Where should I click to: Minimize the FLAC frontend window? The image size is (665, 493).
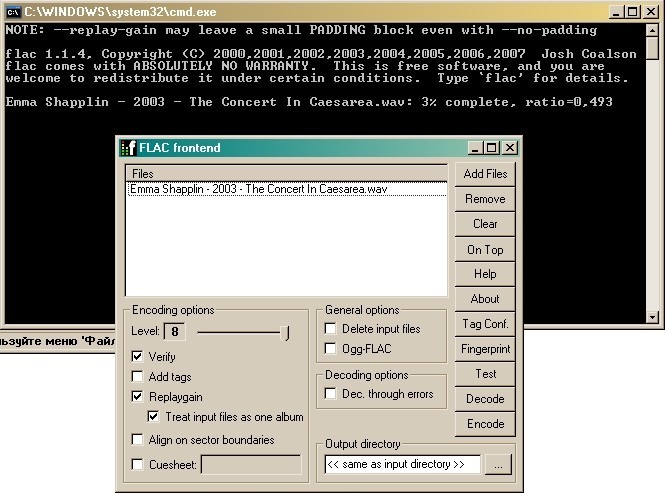pos(475,148)
